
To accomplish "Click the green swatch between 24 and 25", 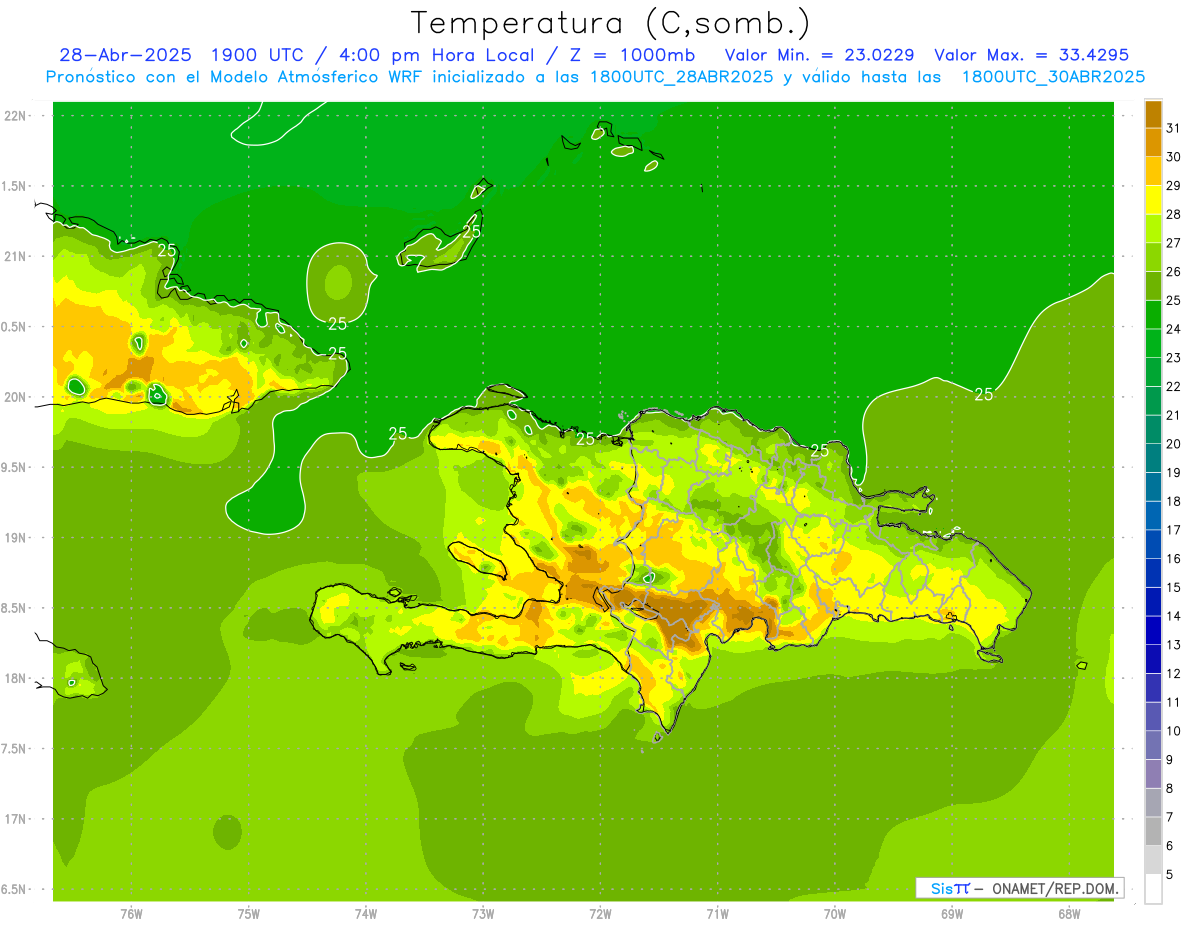I will point(1153,315).
